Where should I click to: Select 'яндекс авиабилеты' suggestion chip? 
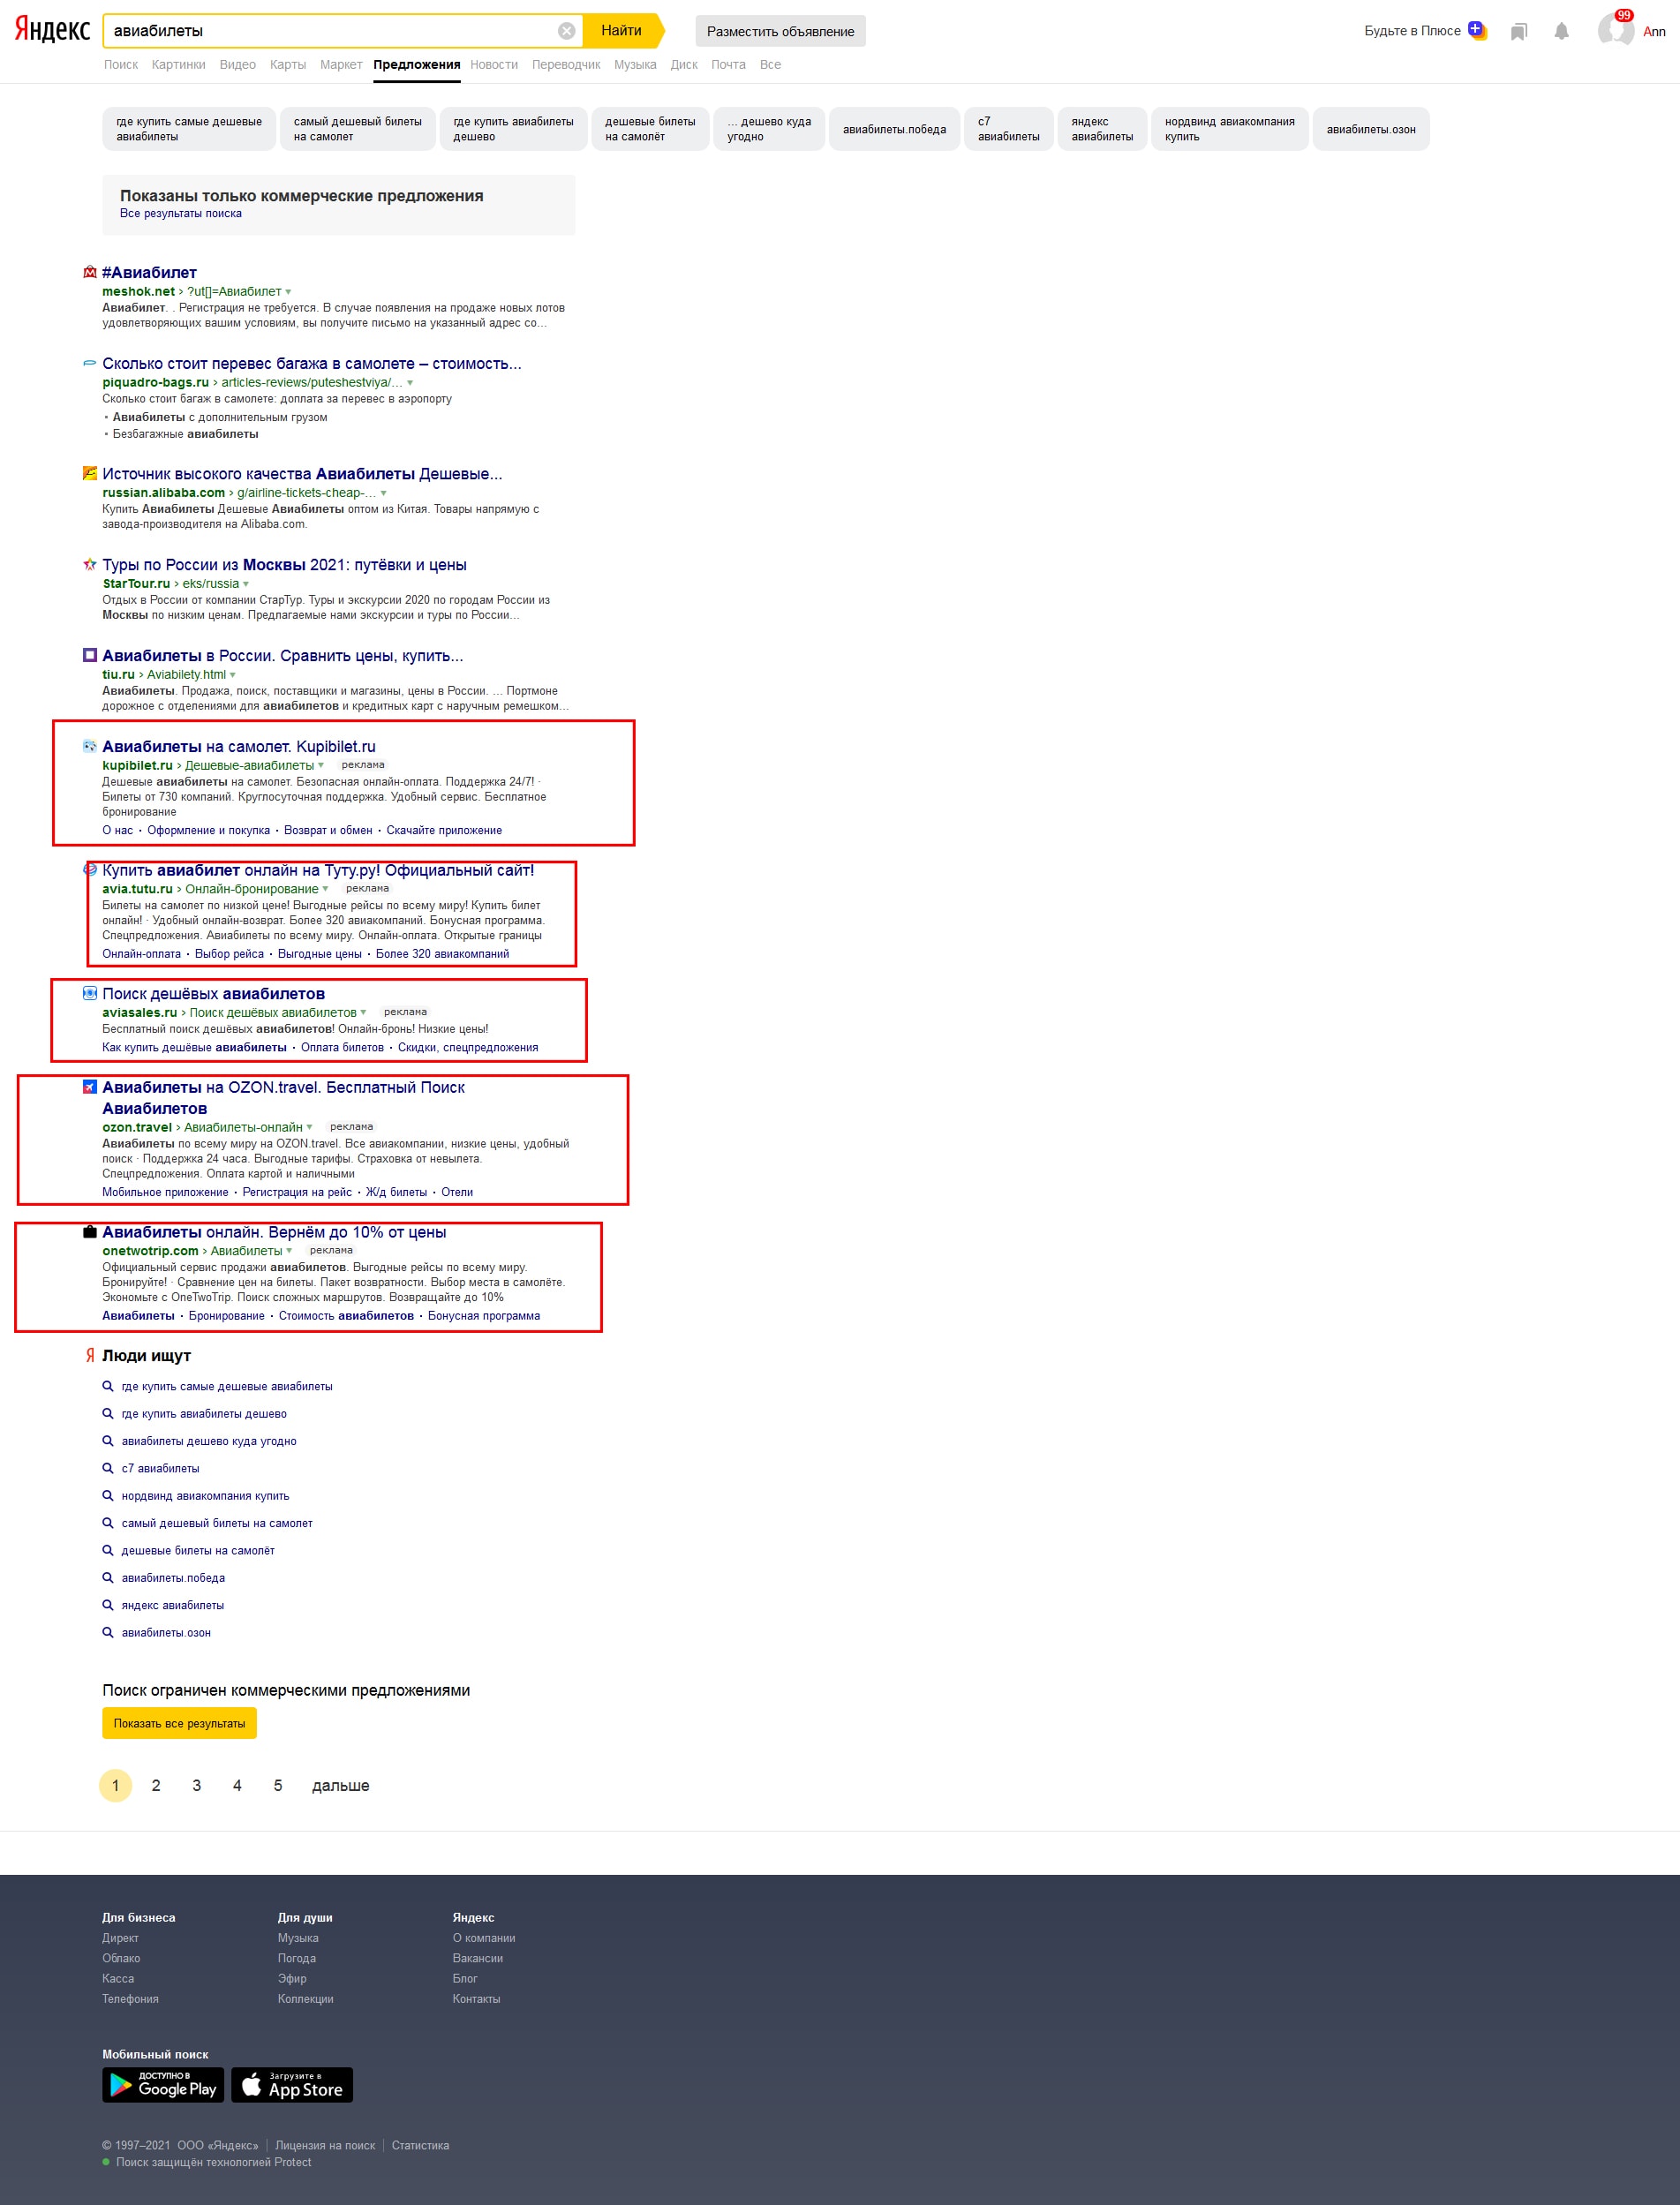[x=1102, y=129]
